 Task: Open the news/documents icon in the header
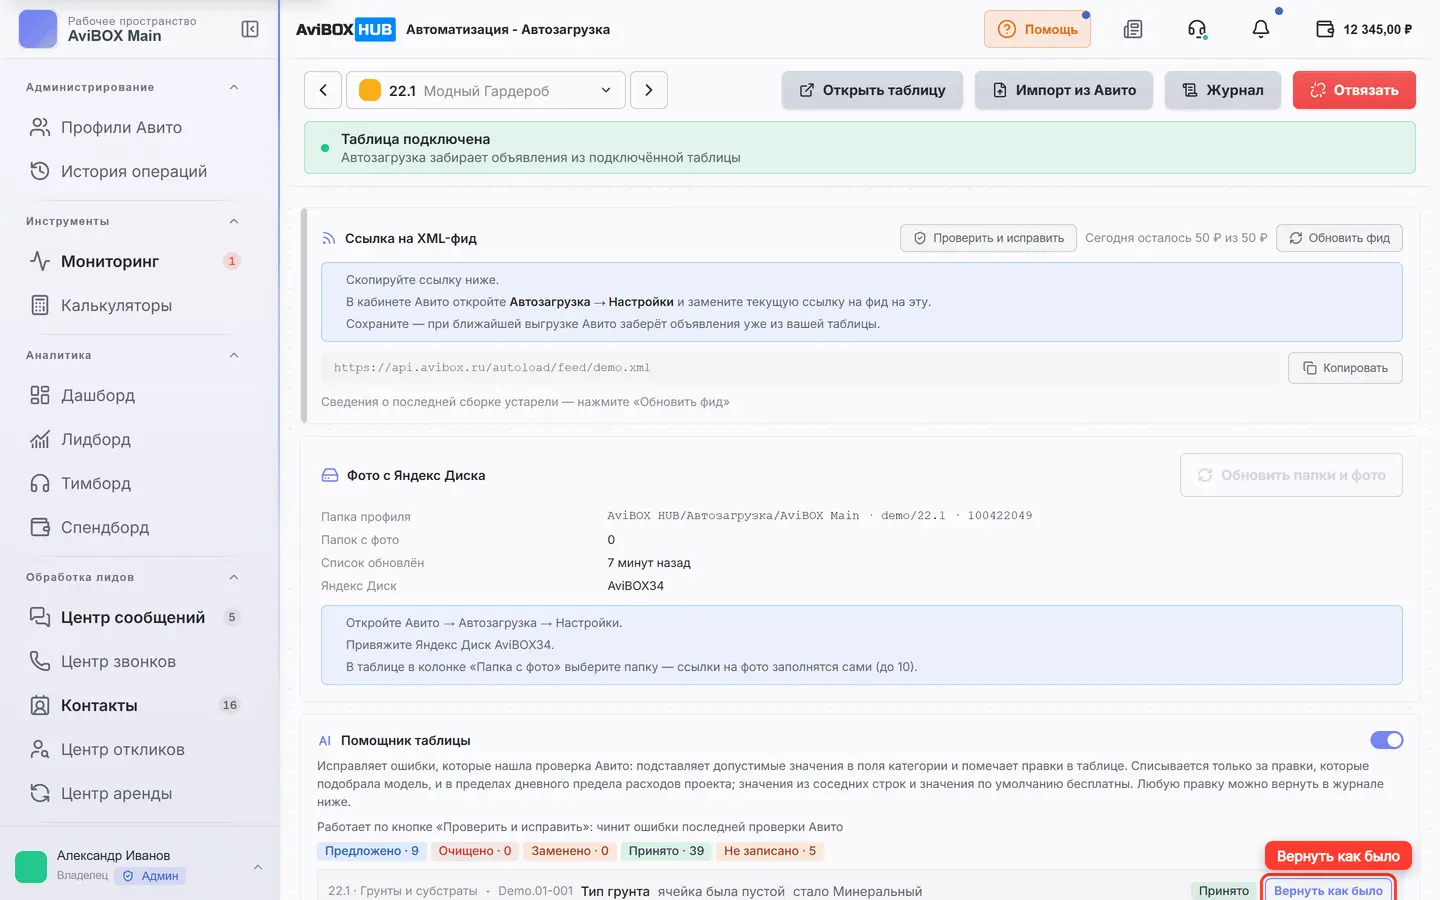point(1133,29)
